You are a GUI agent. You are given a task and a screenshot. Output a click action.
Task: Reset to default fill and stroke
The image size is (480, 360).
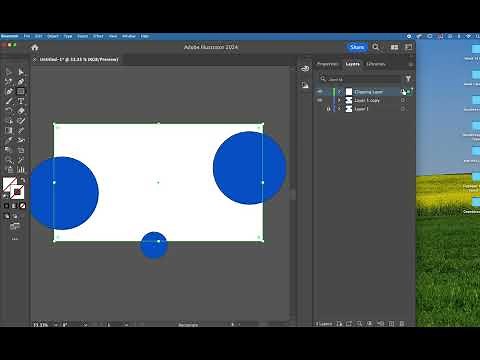coord(6,196)
